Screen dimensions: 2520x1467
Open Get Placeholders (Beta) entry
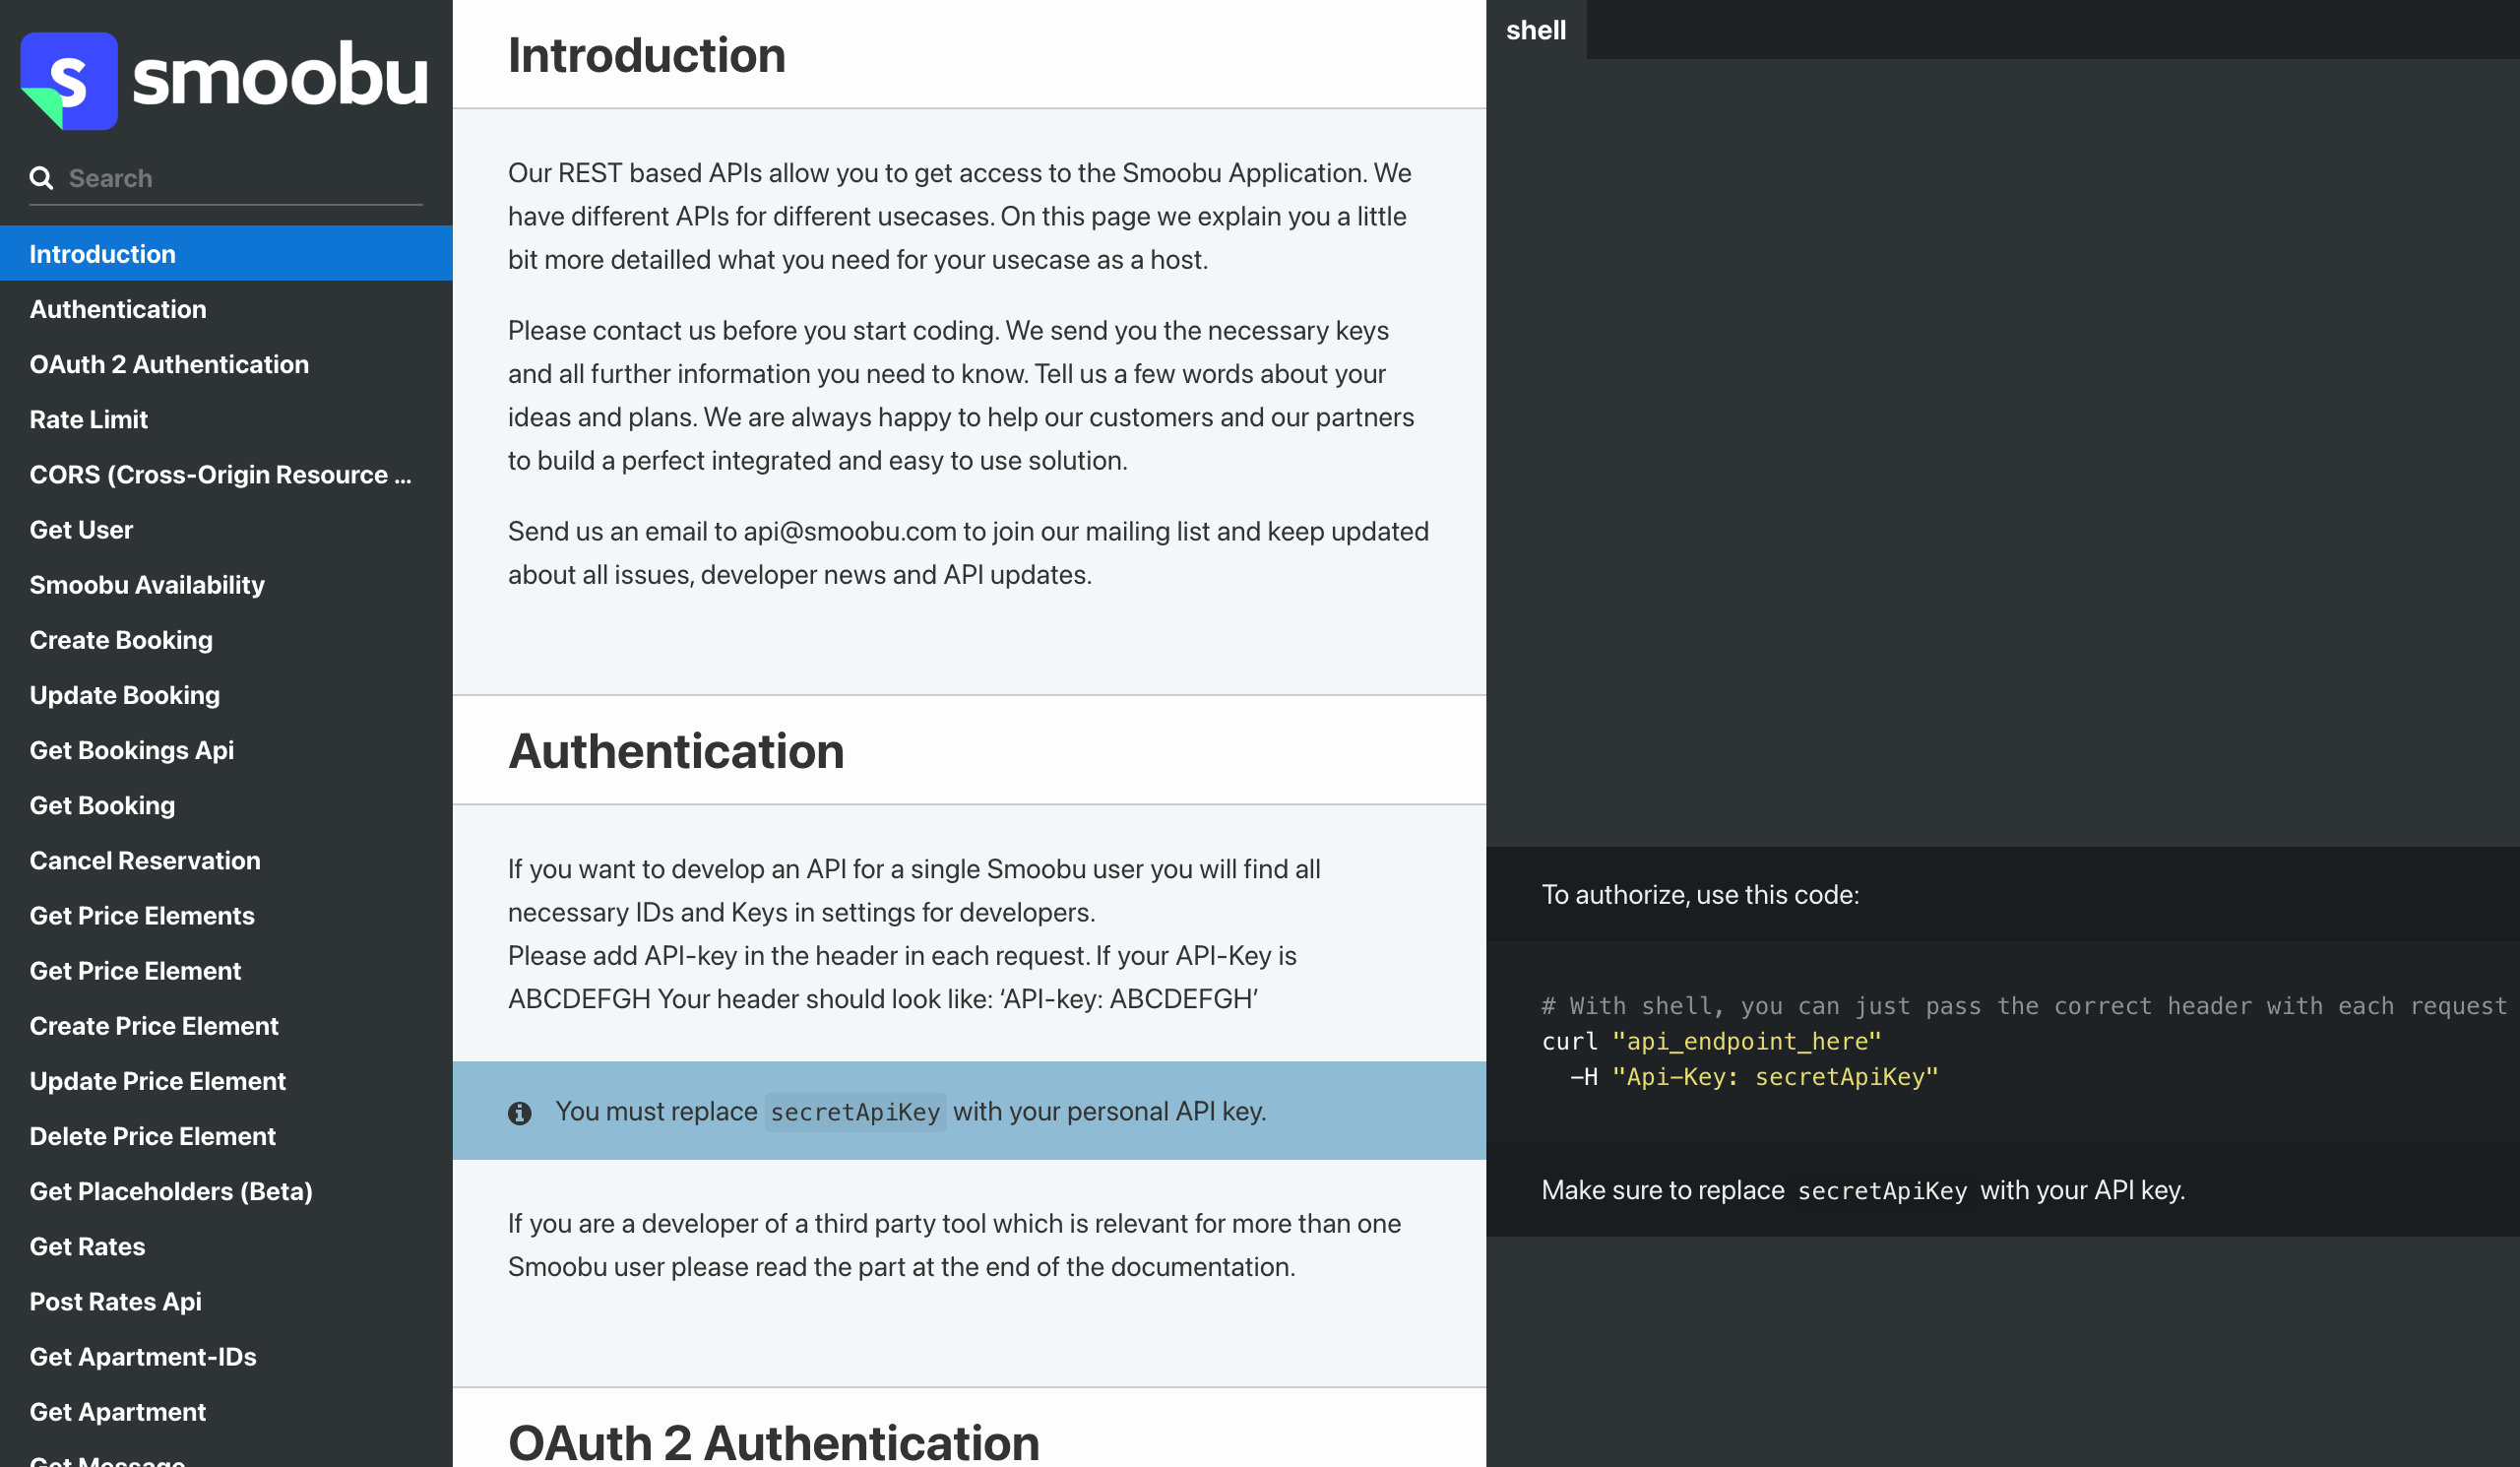(226, 1190)
